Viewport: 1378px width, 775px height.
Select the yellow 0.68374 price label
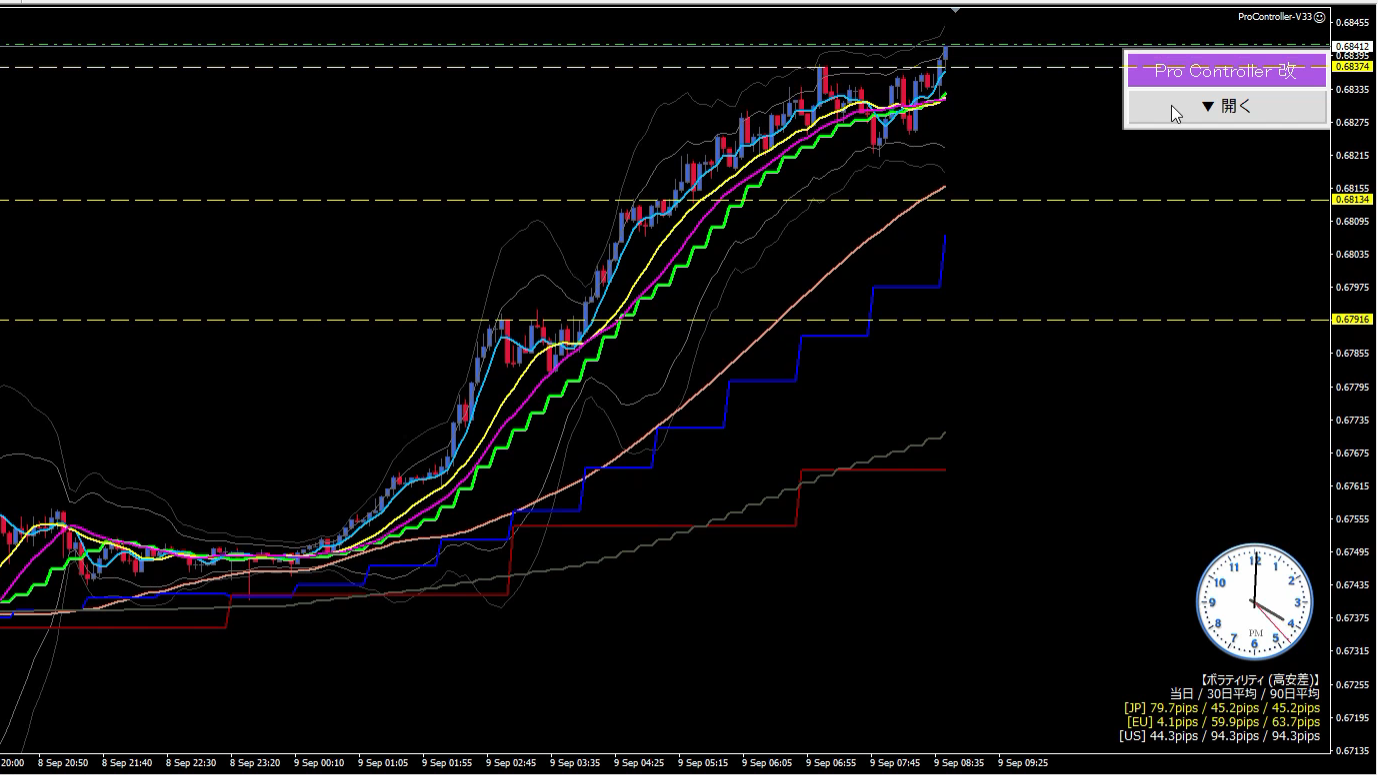tap(1352, 67)
